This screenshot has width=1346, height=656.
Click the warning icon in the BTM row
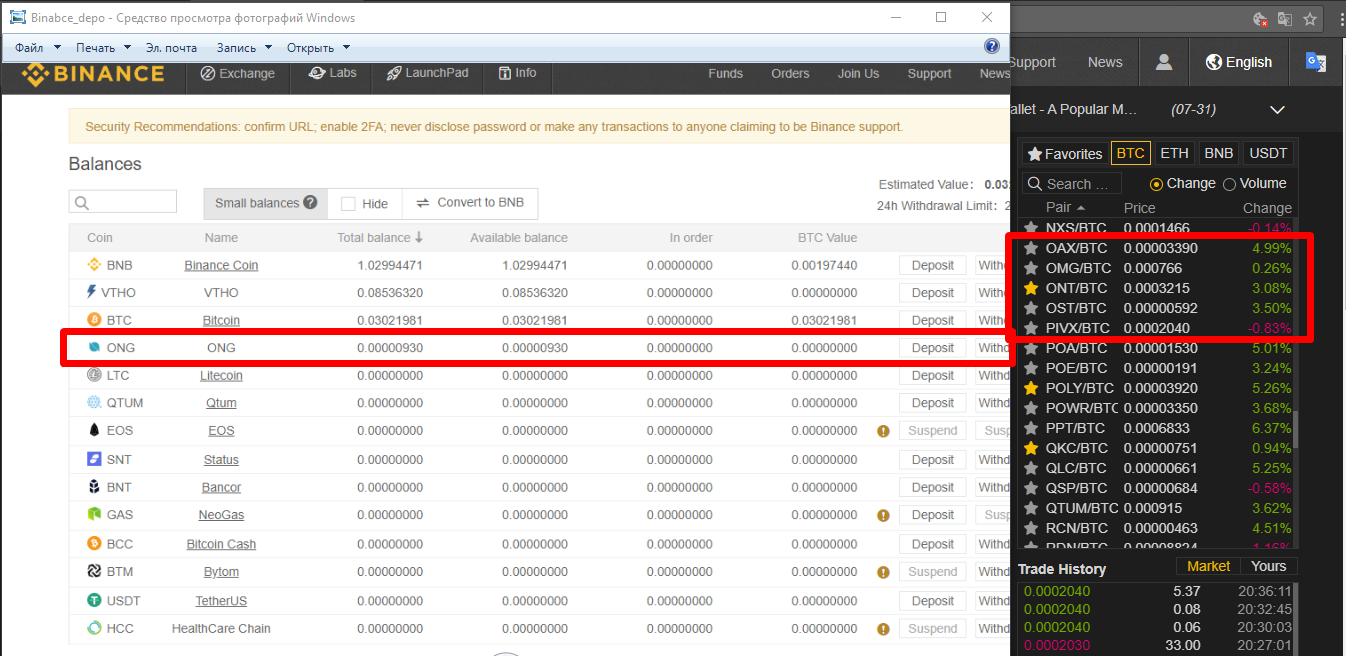(883, 572)
